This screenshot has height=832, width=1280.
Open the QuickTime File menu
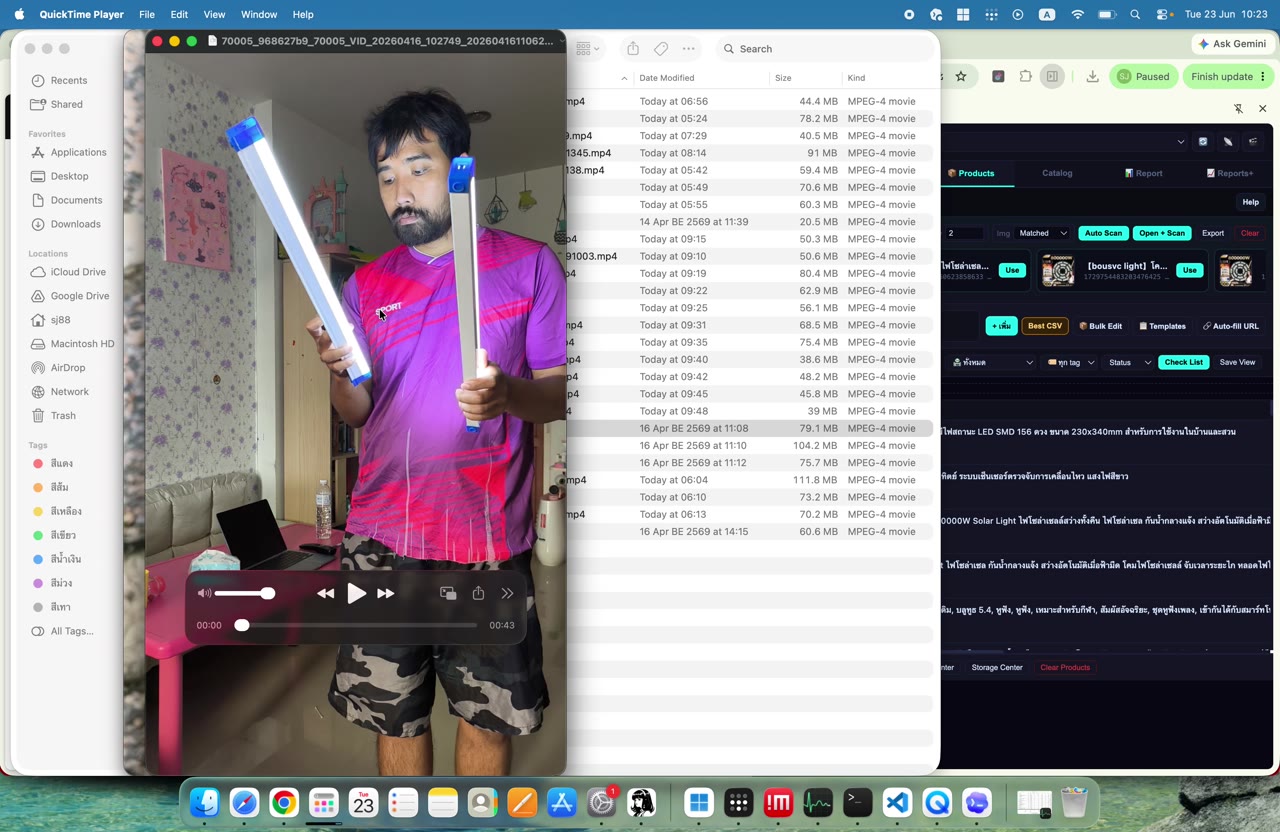point(147,14)
